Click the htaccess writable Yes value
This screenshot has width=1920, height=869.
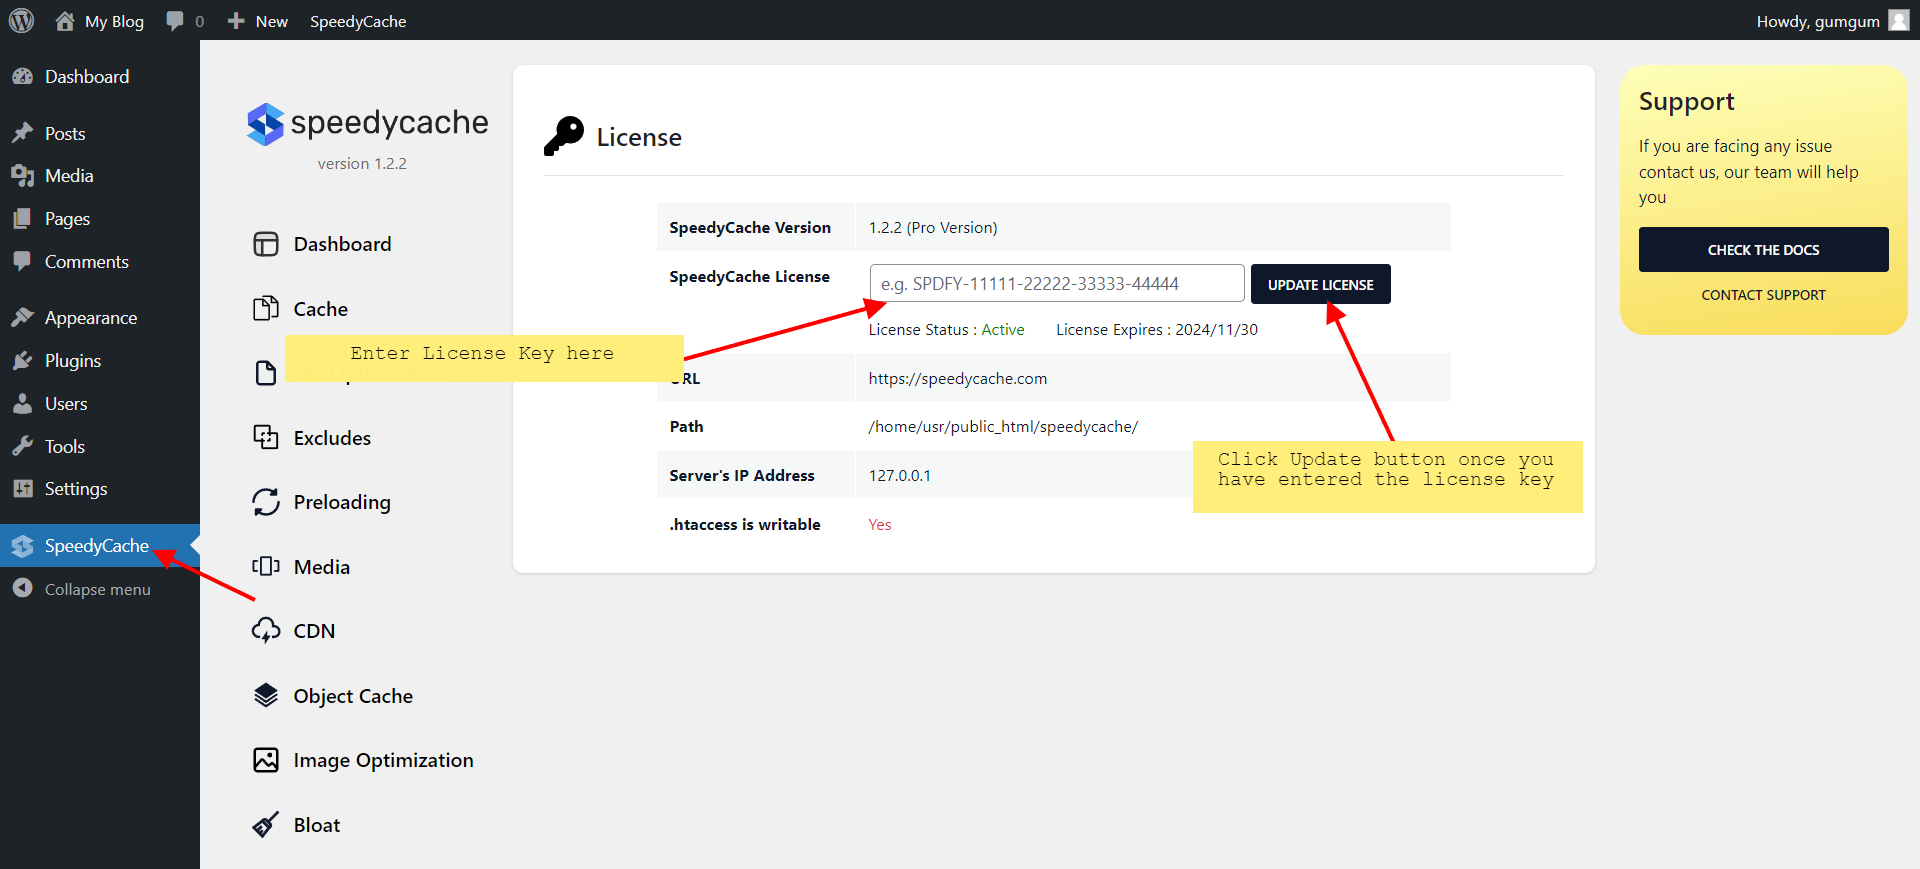[x=880, y=524]
